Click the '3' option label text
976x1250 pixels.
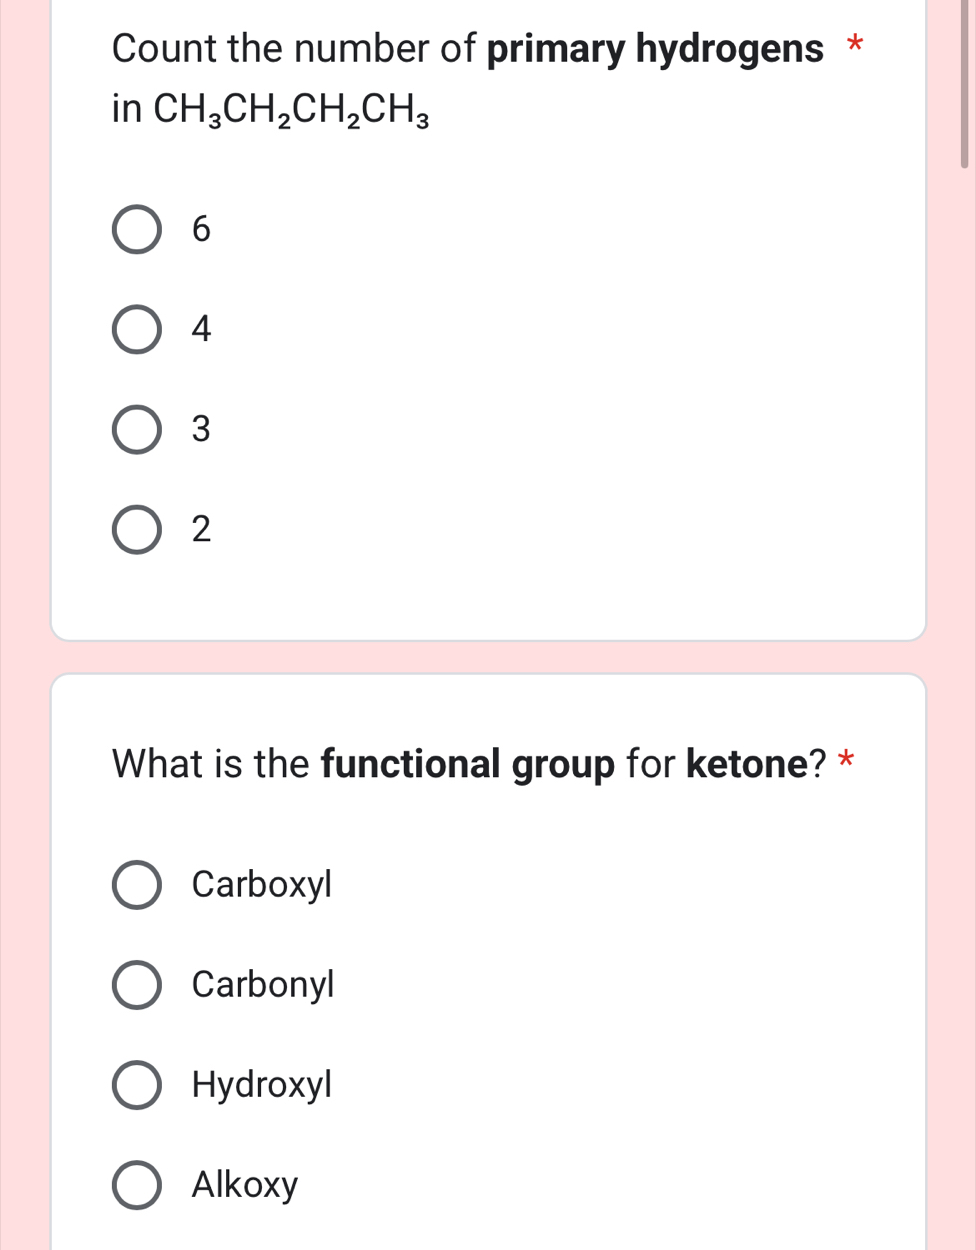pos(201,430)
